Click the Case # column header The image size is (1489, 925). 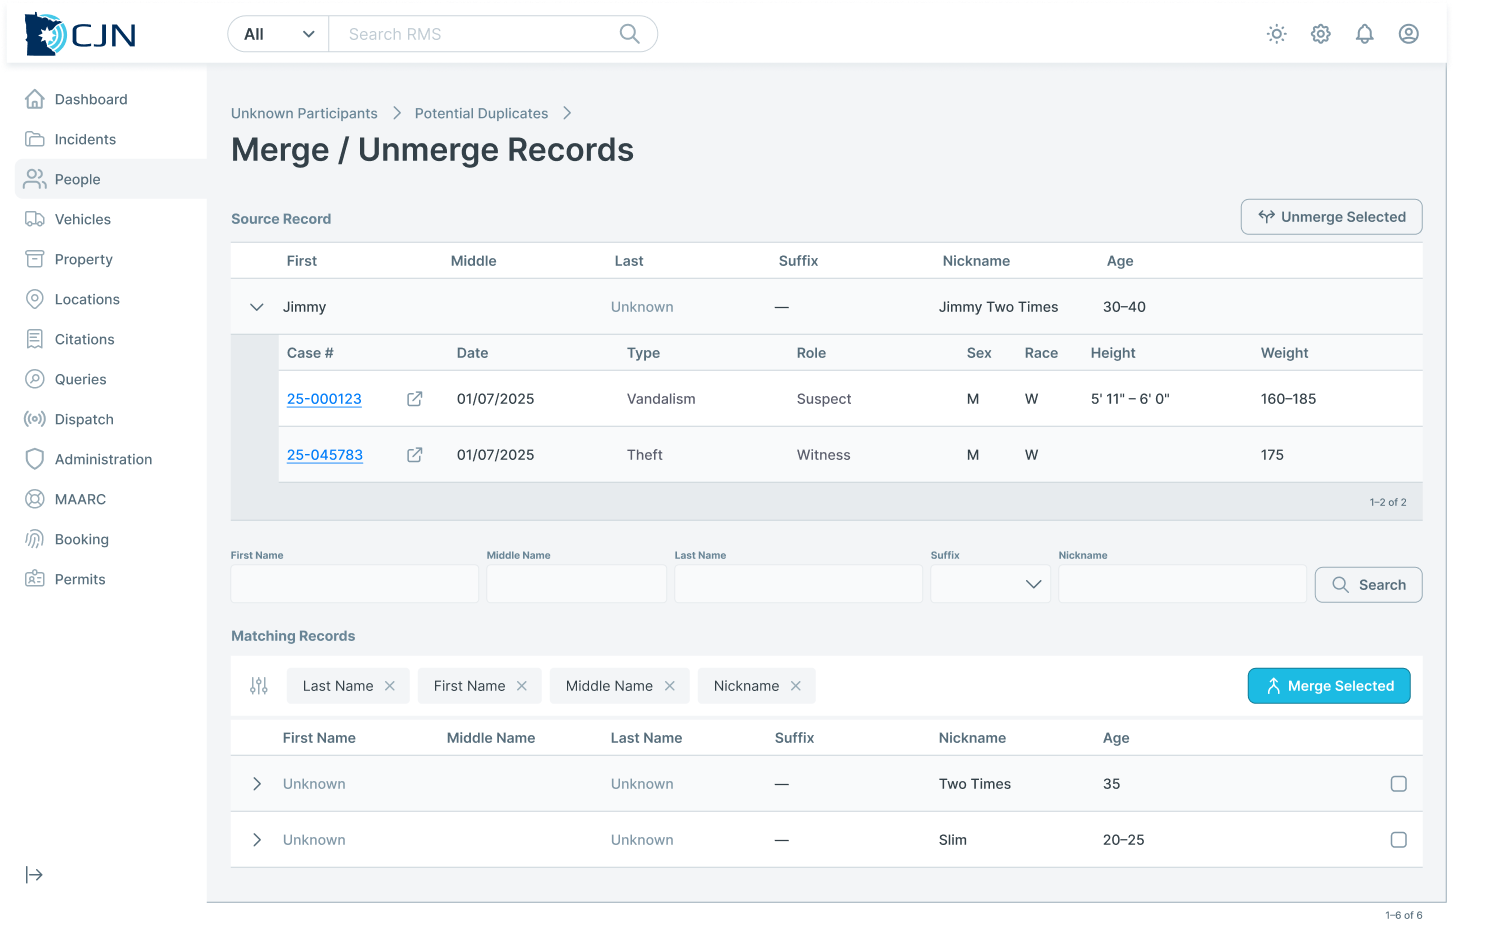(310, 353)
